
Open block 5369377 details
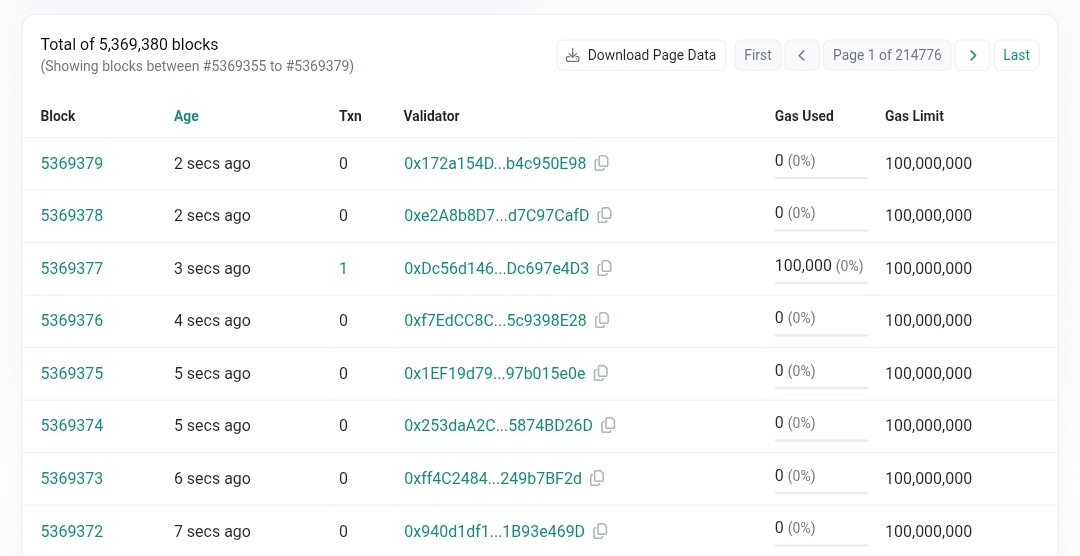[x=72, y=268]
